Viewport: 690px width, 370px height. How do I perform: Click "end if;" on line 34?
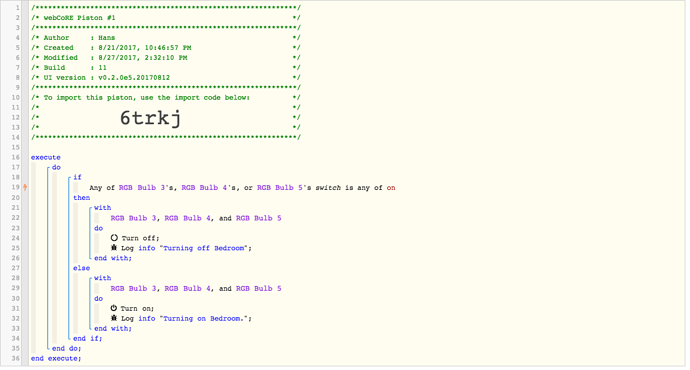pyautogui.click(x=88, y=338)
